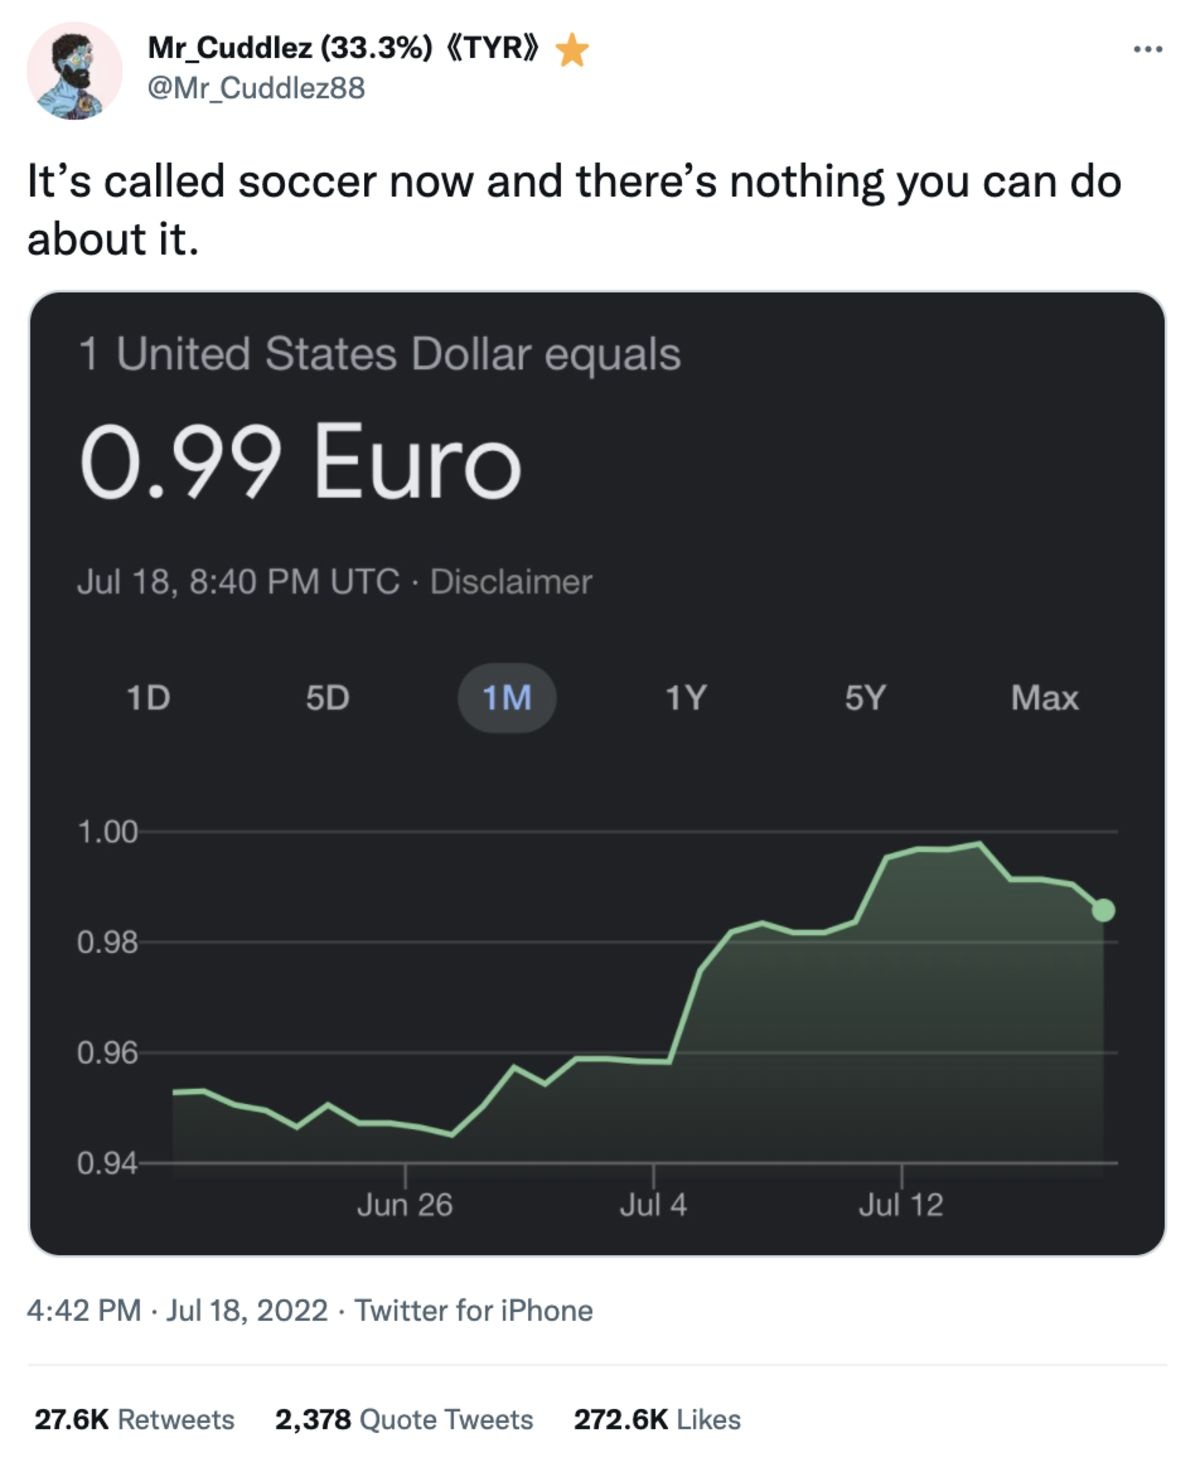The height and width of the screenshot is (1467, 1200).
Task: Click the green current-value chart dot
Action: click(x=1103, y=910)
